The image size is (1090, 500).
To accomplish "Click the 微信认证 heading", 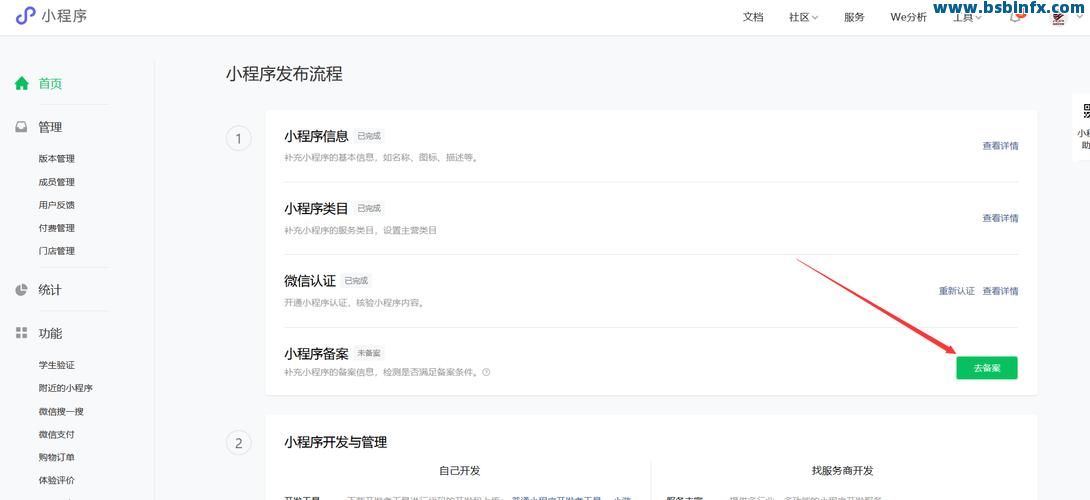I will [x=310, y=281].
